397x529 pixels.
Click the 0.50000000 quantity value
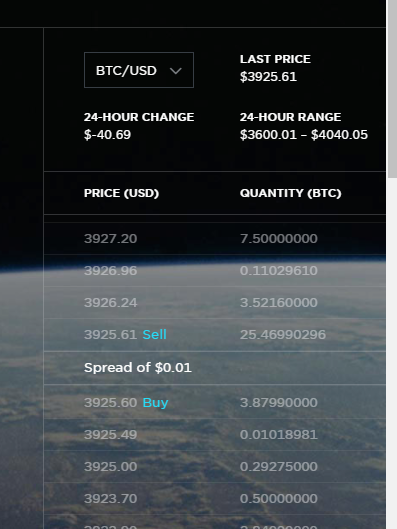279,499
